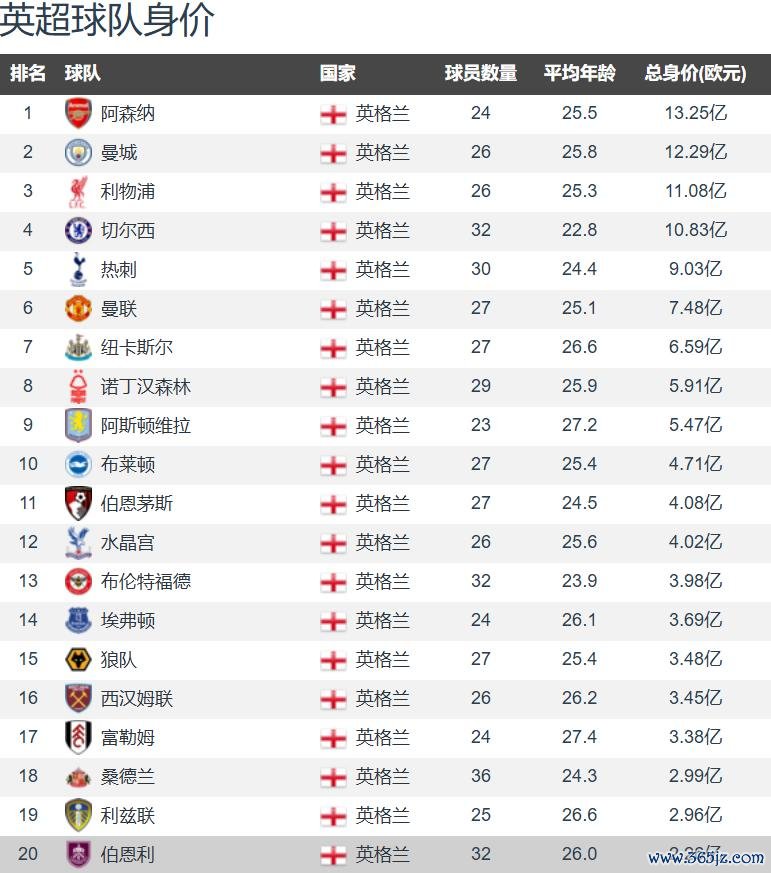Viewport: 771px width, 873px height.
Task: Click the Arsenal club crest icon
Action: click(x=78, y=114)
